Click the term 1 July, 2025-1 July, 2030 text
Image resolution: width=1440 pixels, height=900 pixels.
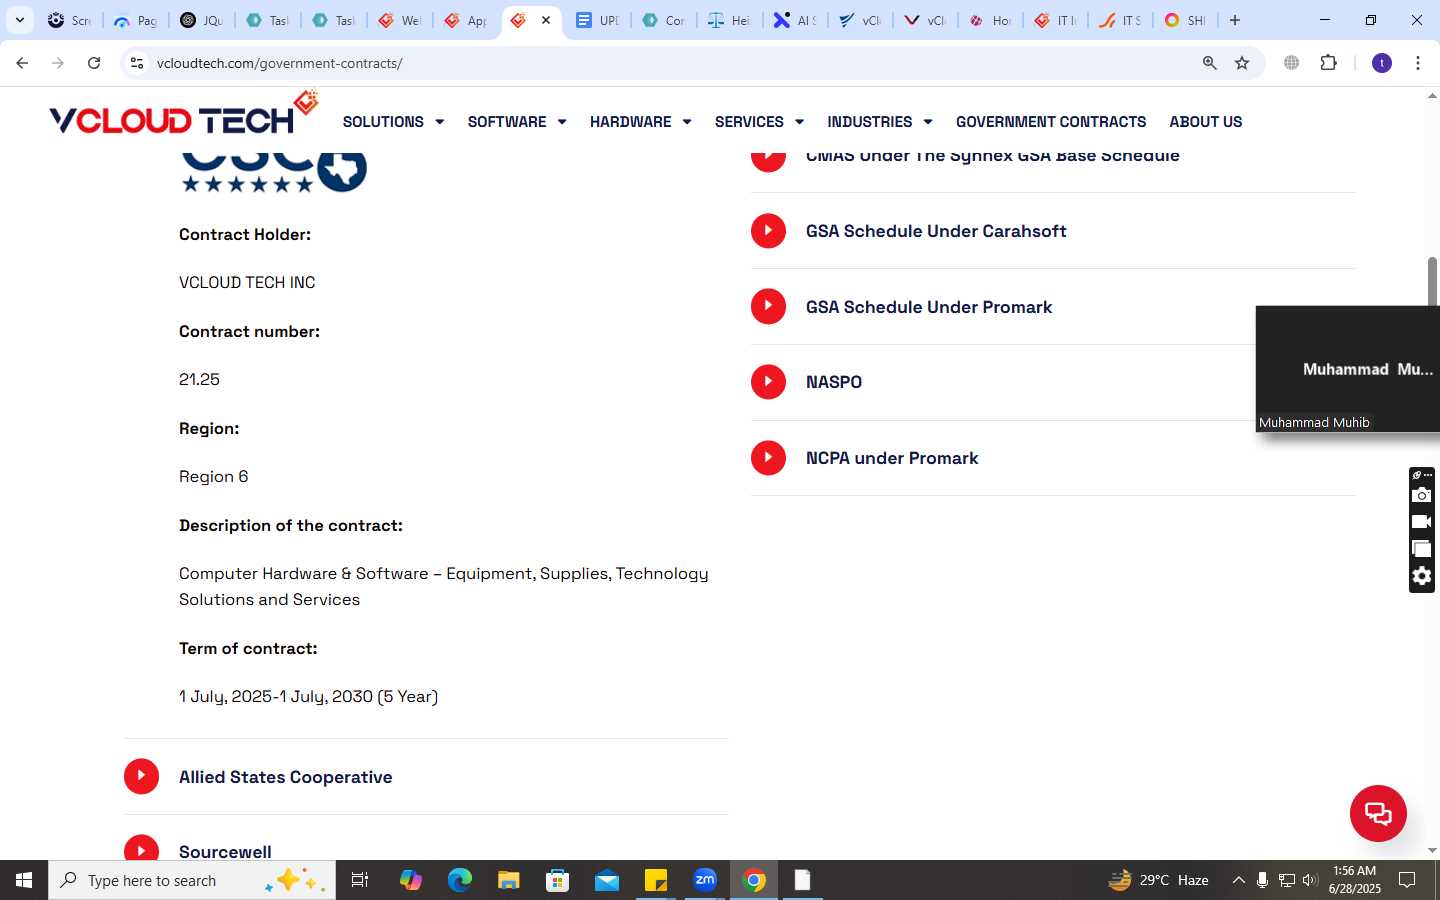pos(308,697)
